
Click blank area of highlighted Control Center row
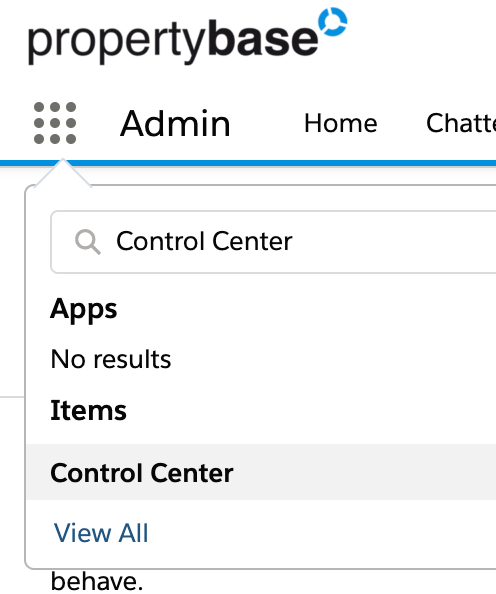tap(364, 472)
